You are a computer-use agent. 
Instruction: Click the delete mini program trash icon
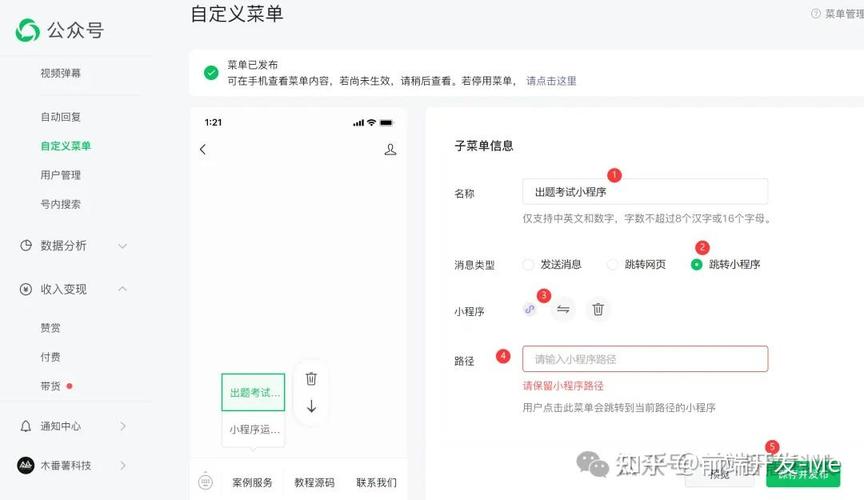[598, 309]
